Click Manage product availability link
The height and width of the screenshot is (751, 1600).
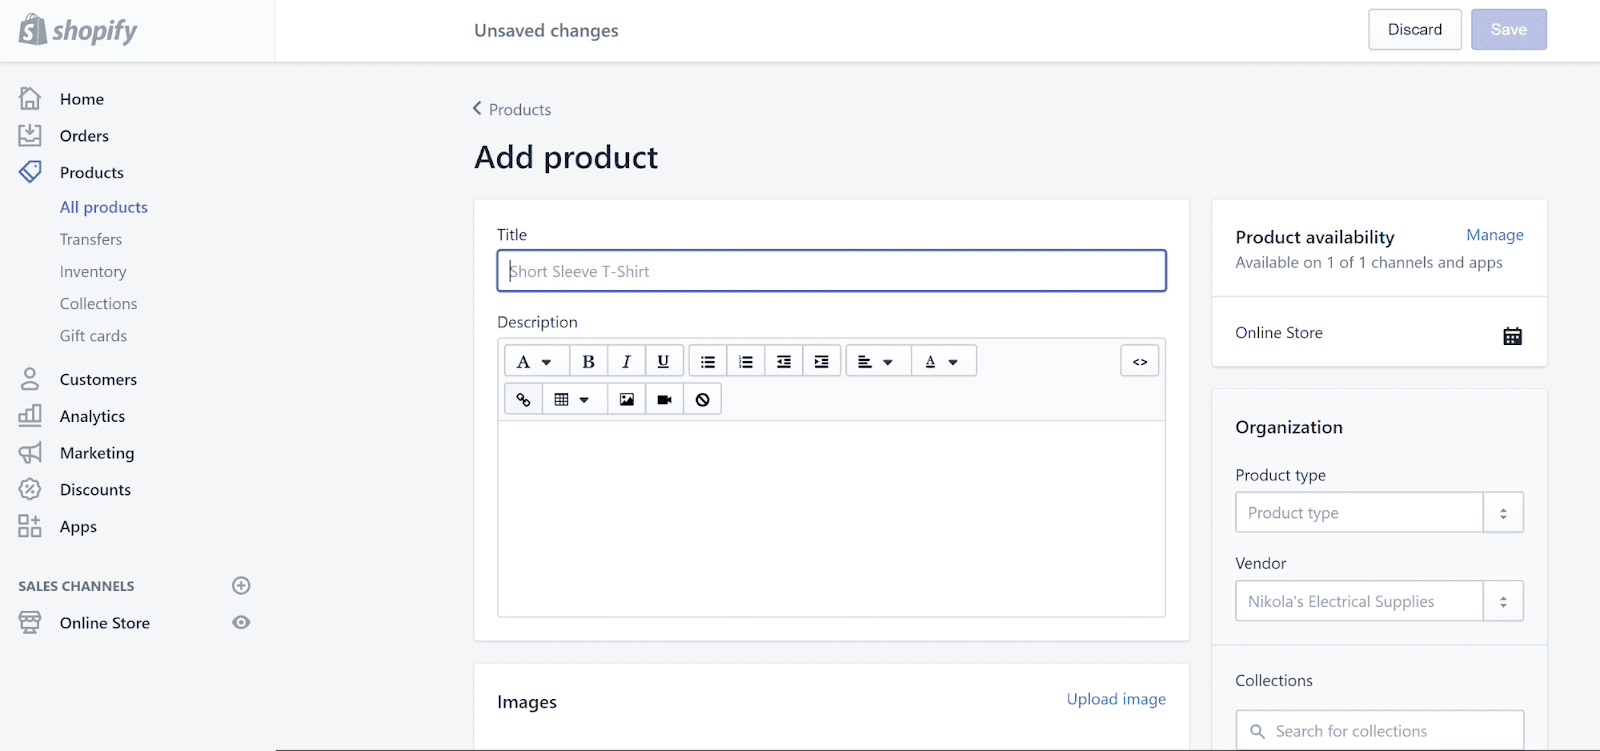point(1495,235)
